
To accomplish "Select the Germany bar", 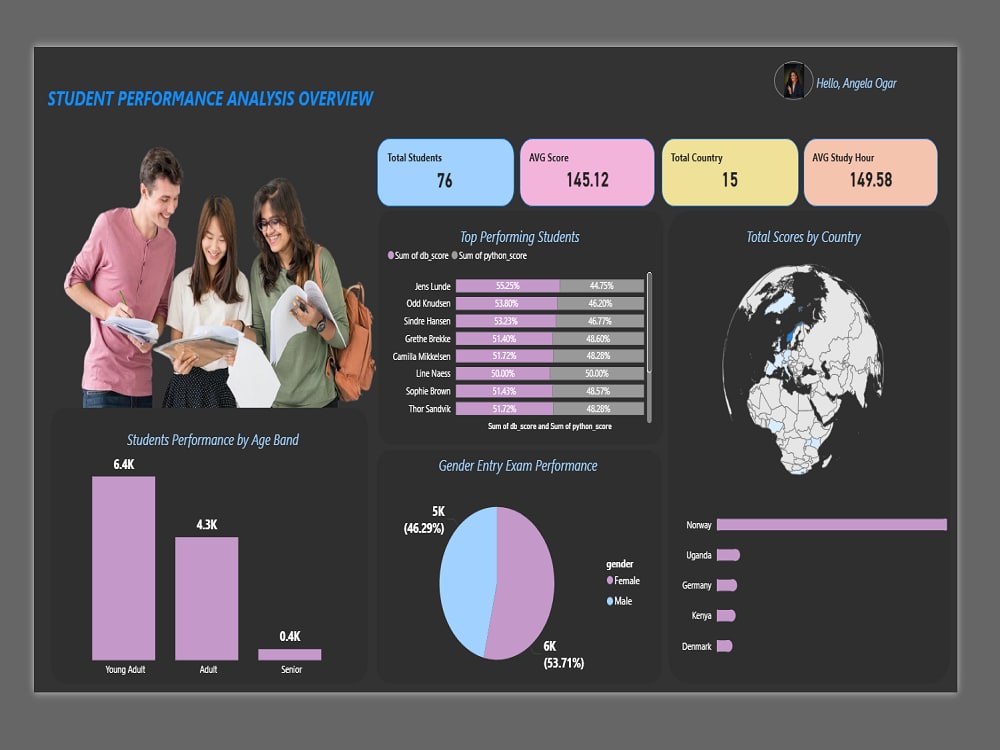I will [727, 585].
